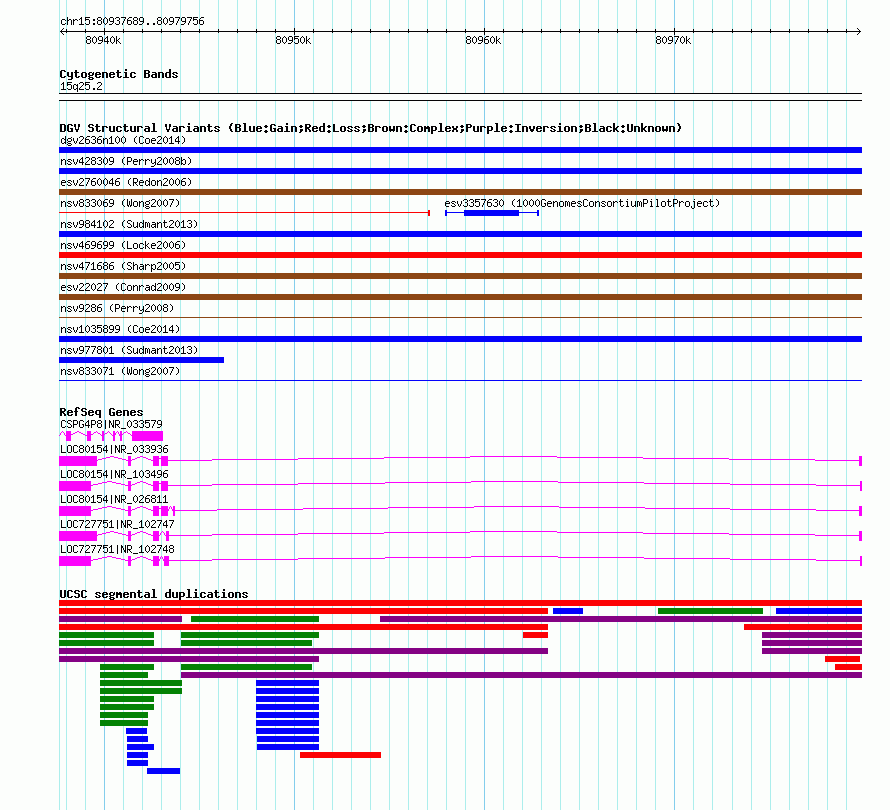
Task: Click the 80940k ruler tick label
Action: click(x=103, y=40)
